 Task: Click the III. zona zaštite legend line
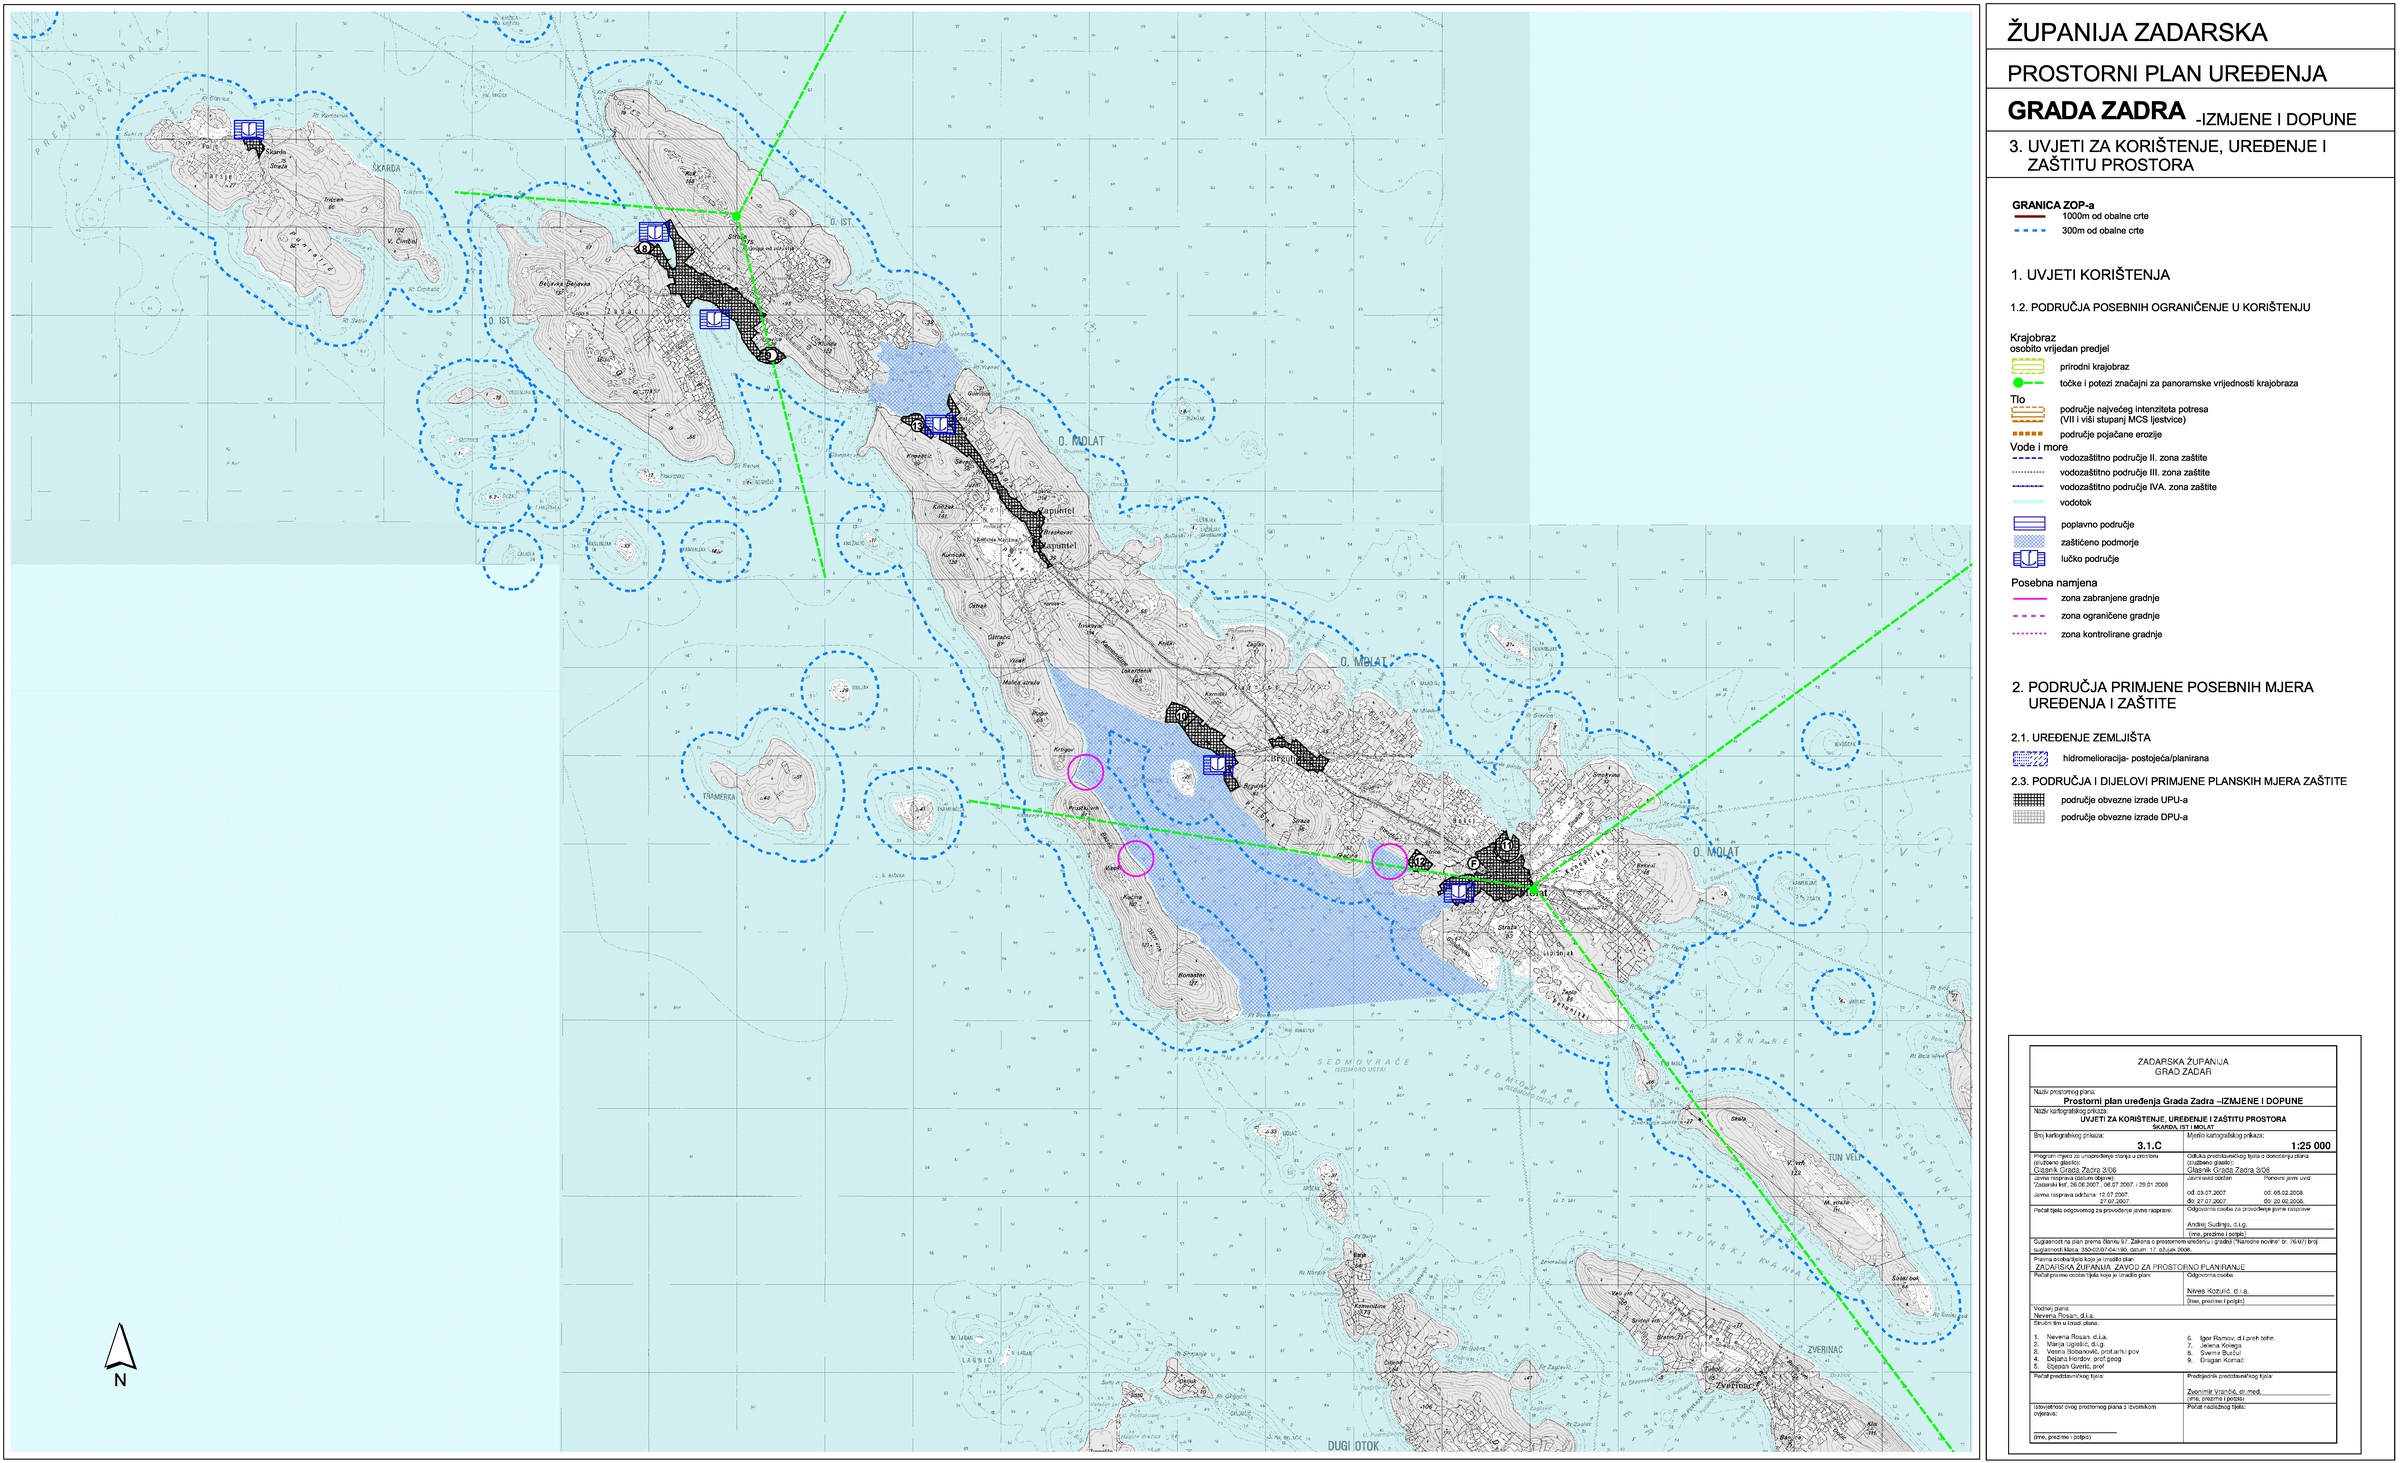pyautogui.click(x=2028, y=472)
